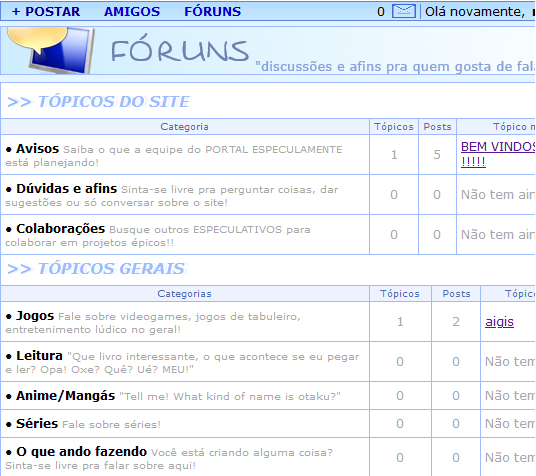Click the Avisos posts count 5

[x=437, y=155]
